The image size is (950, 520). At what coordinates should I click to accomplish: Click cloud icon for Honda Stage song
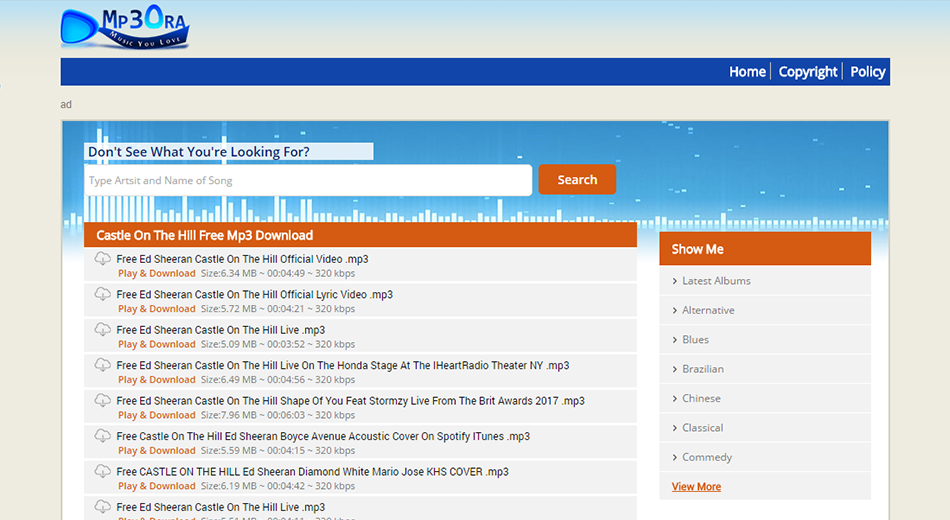(x=102, y=365)
